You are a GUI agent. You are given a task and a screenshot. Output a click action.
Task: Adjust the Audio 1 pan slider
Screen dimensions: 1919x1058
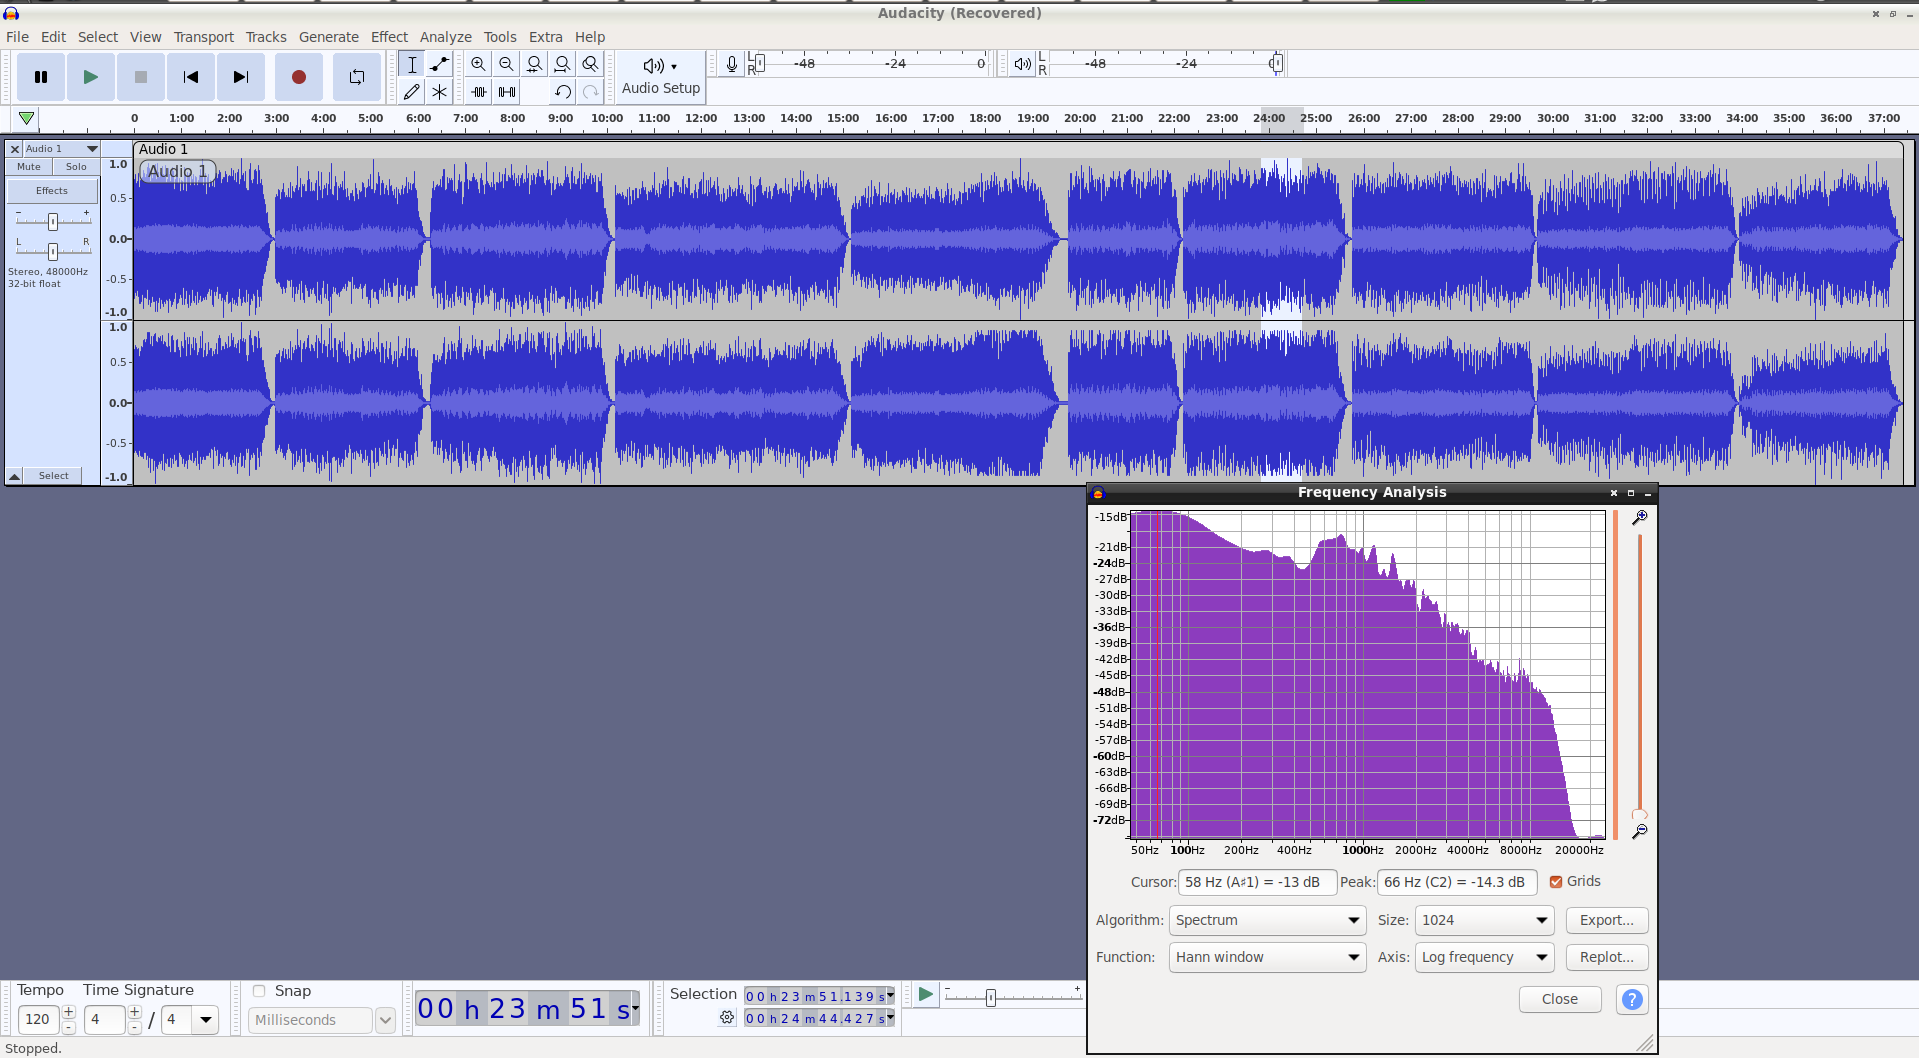click(x=53, y=251)
